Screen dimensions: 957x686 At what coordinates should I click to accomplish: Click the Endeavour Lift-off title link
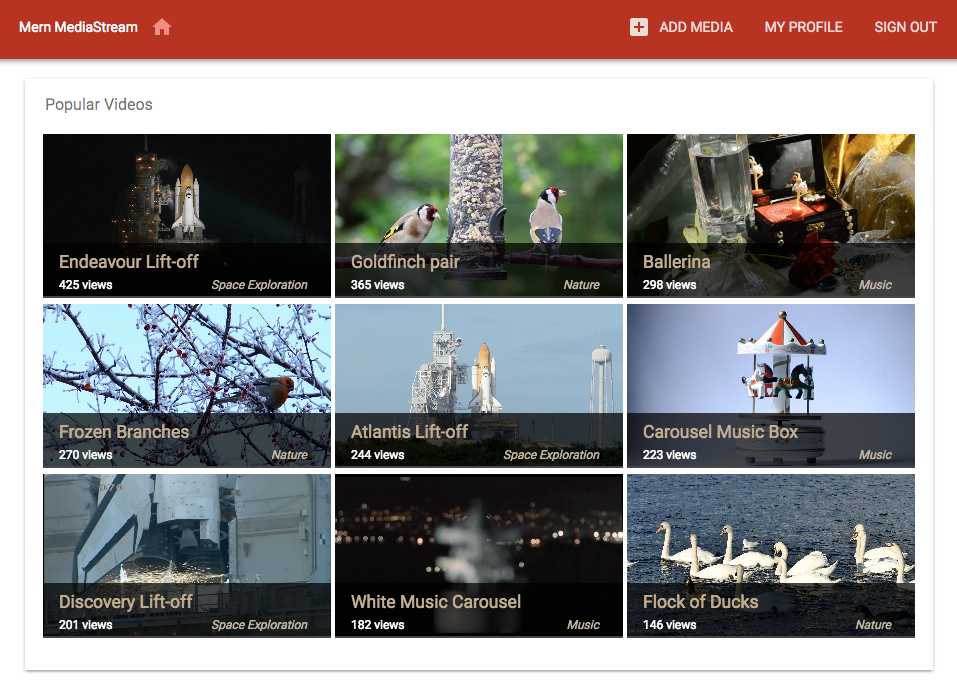[129, 262]
